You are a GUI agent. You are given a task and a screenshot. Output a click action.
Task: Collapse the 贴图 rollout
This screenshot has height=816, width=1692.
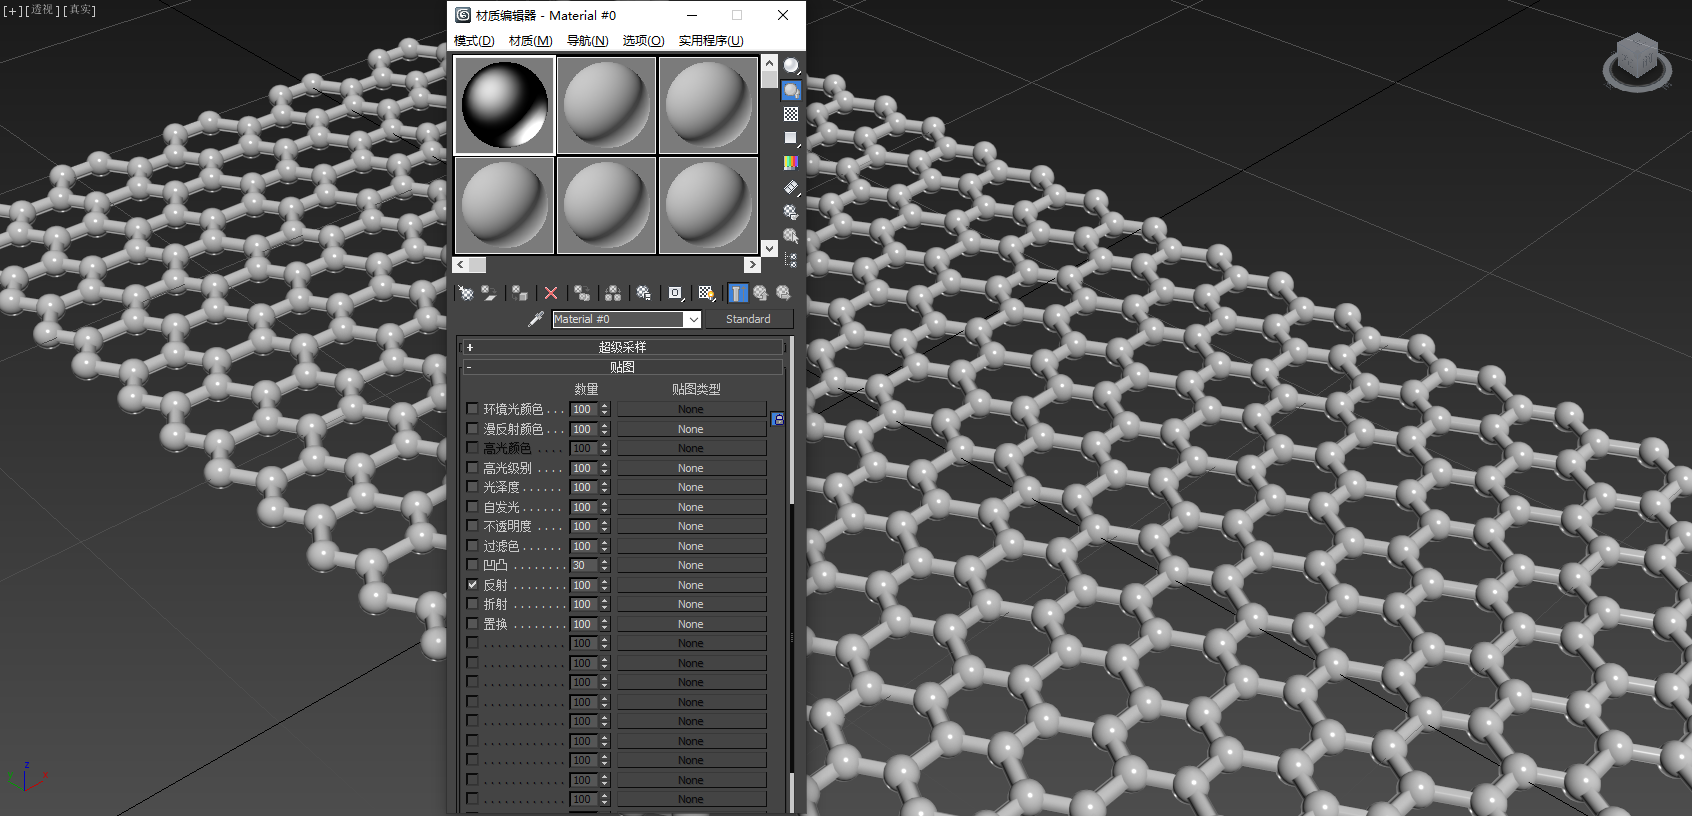(622, 367)
